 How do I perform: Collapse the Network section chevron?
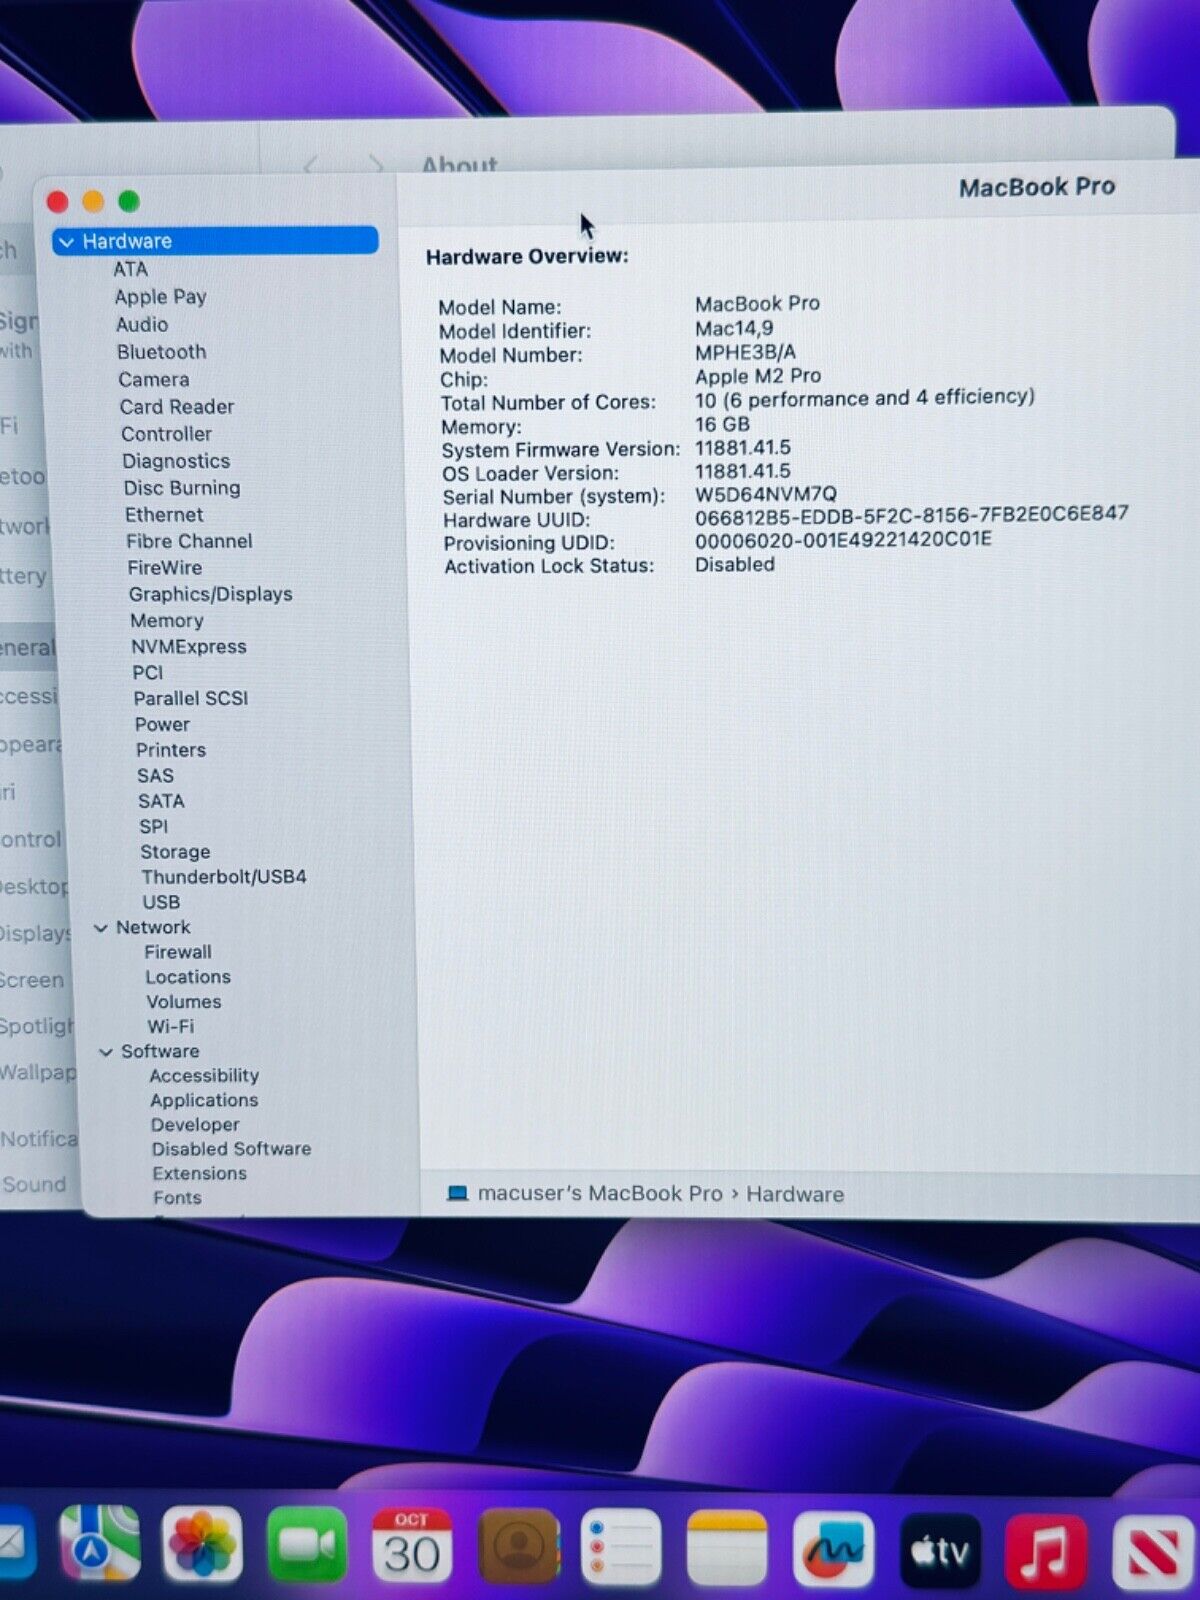pyautogui.click(x=101, y=928)
